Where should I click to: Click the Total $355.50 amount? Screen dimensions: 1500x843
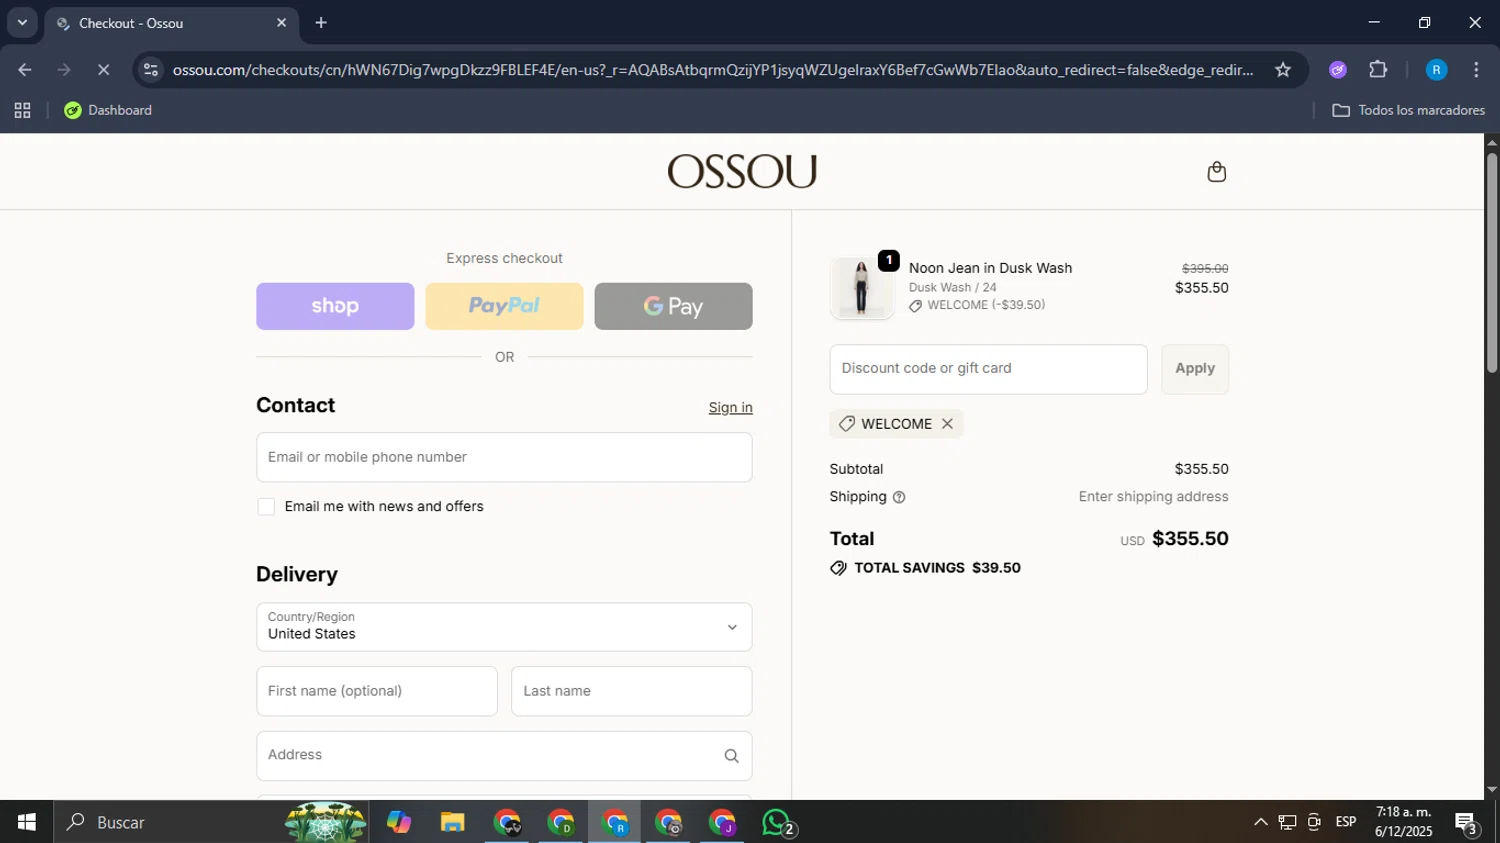coord(1190,539)
